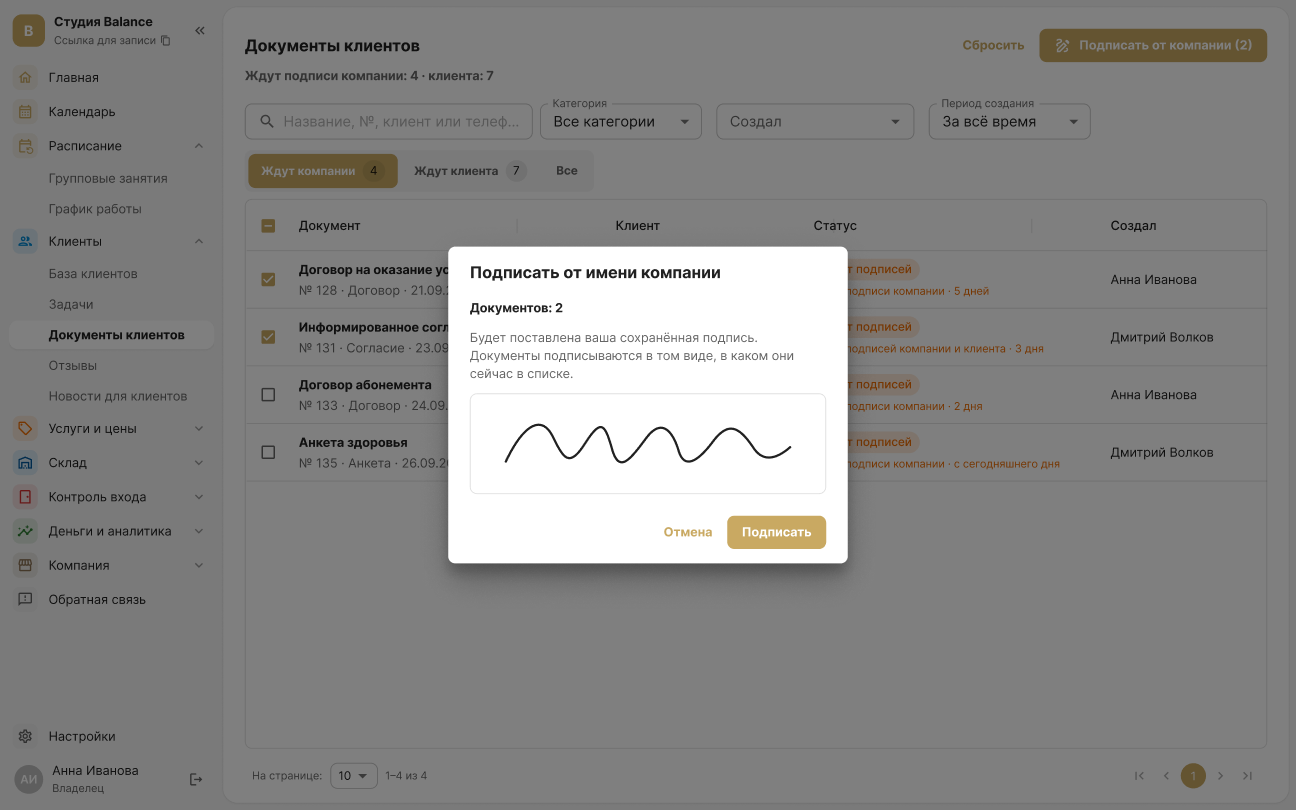Screen dimensions: 1296x810
Task: Check the Договор абонемента row checkbox
Action: (x=268, y=395)
